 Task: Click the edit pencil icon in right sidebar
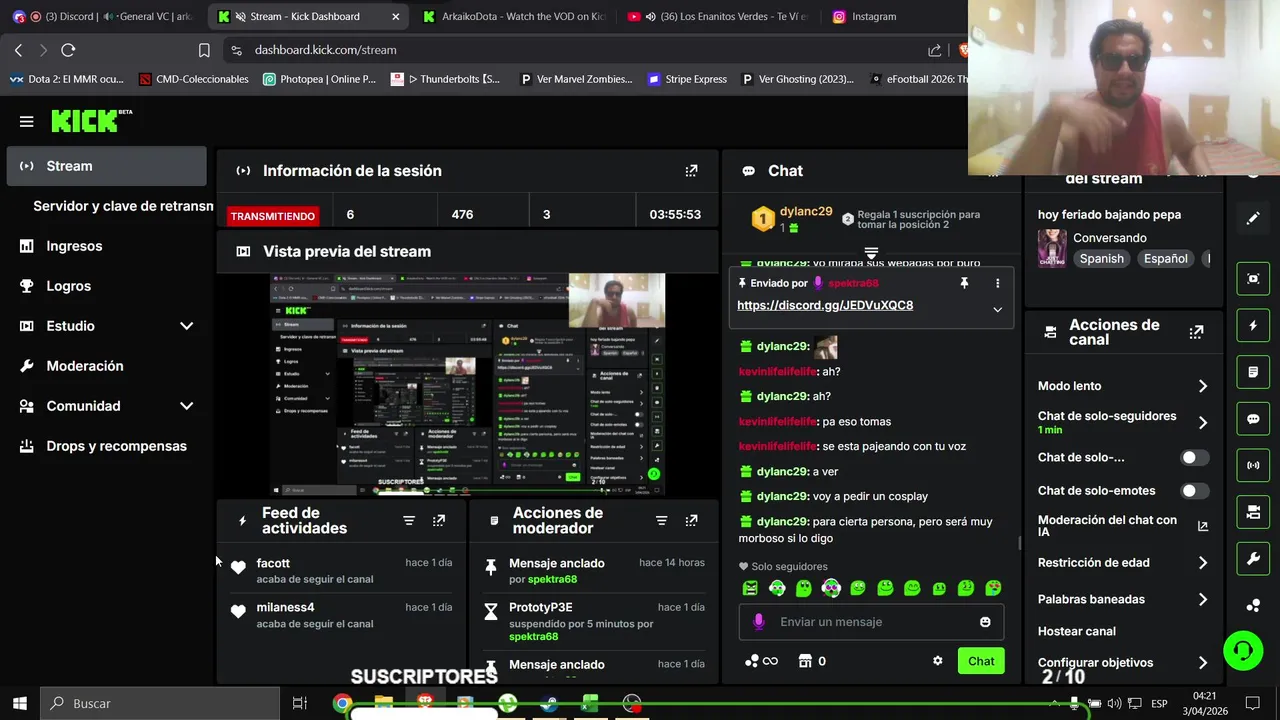[x=1253, y=218]
